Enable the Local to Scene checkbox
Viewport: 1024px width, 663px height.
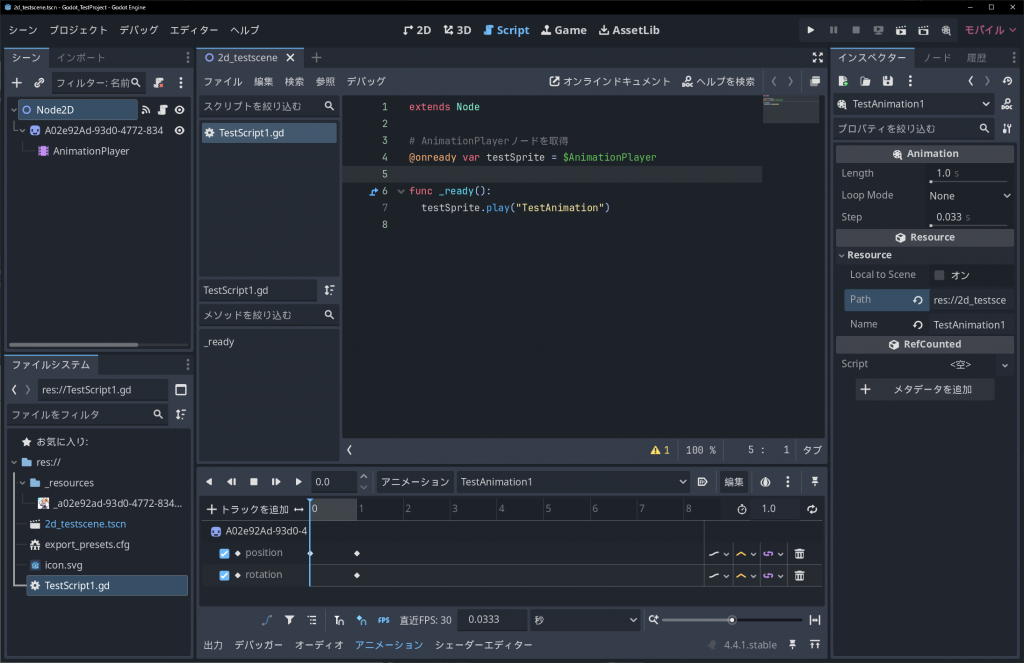point(939,275)
